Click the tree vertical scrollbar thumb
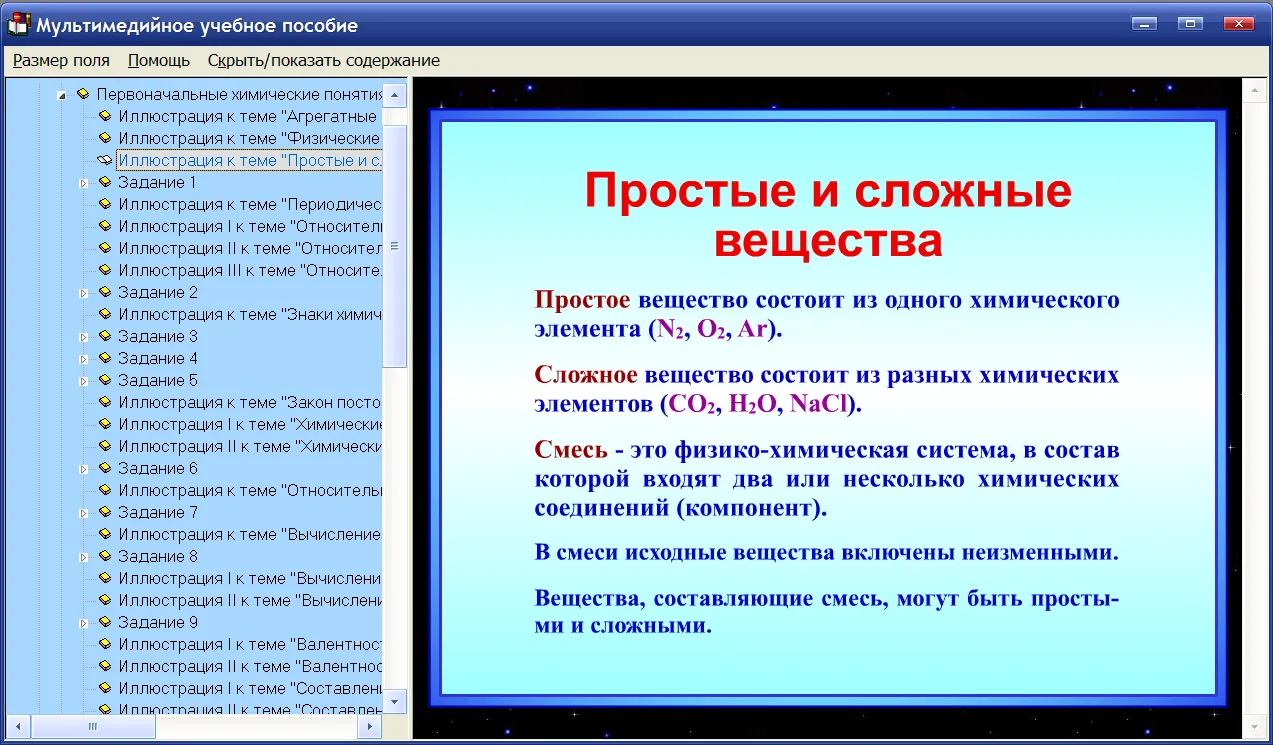 point(395,246)
